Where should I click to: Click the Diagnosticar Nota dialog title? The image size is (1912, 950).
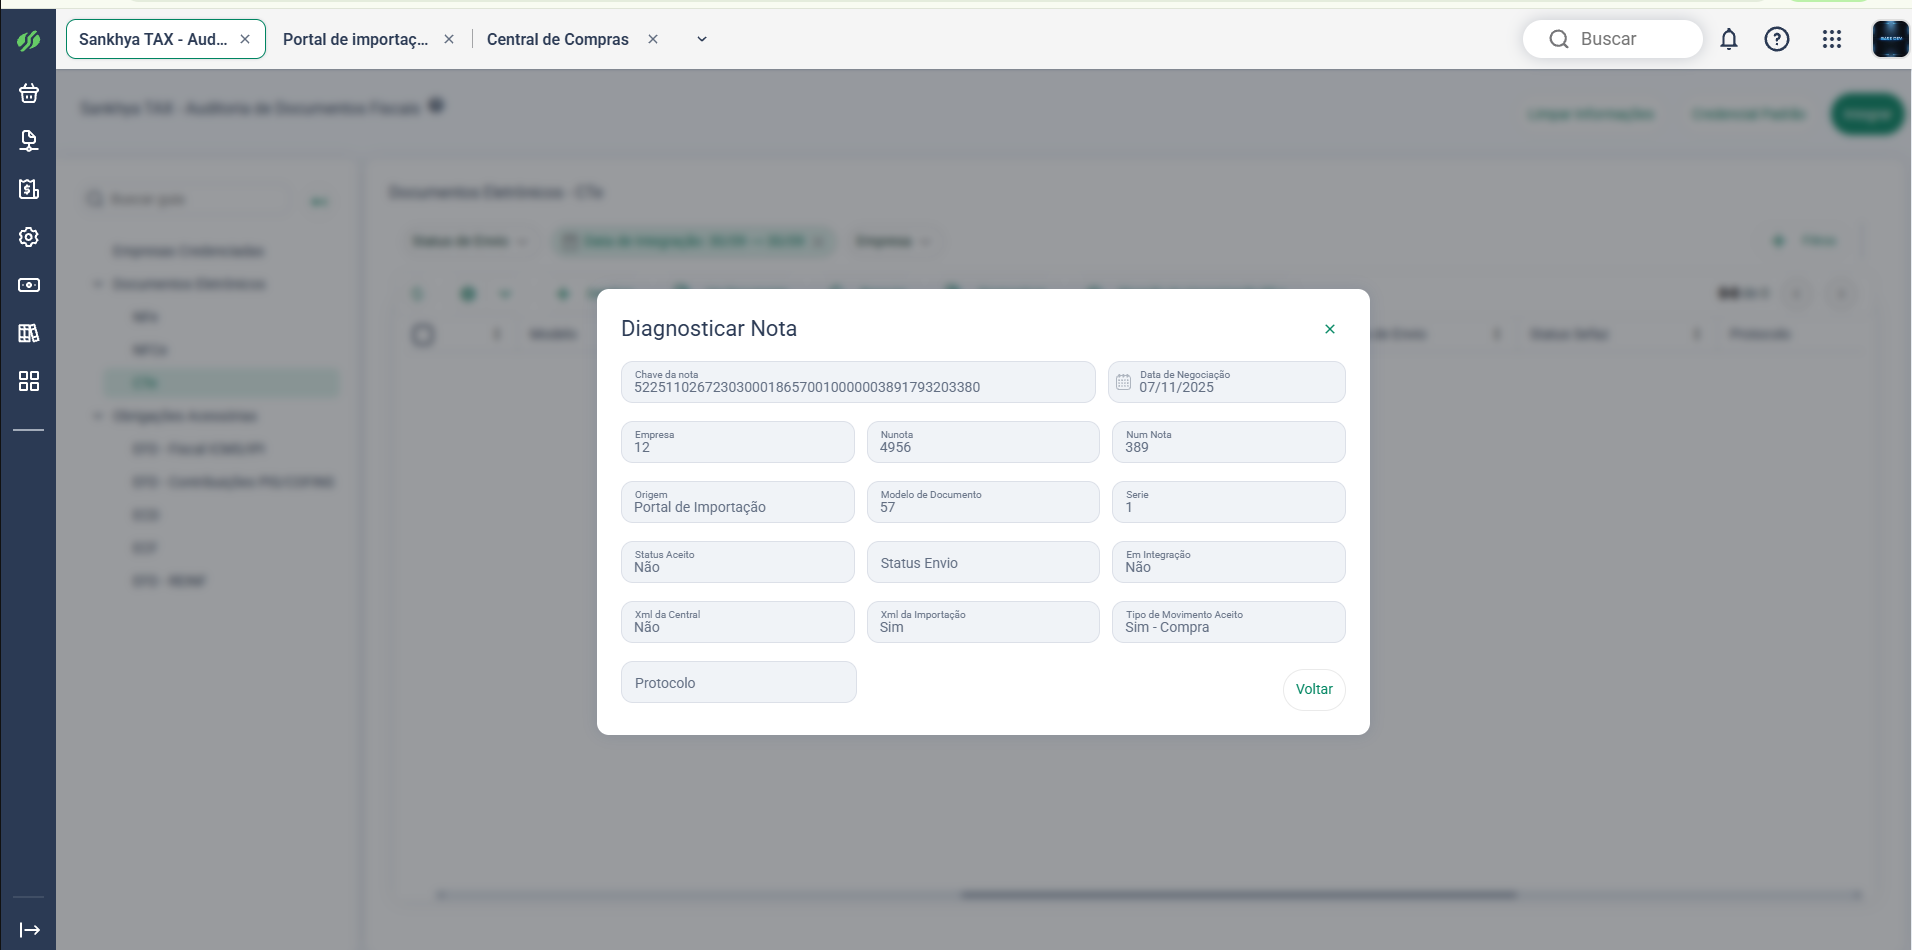point(709,329)
